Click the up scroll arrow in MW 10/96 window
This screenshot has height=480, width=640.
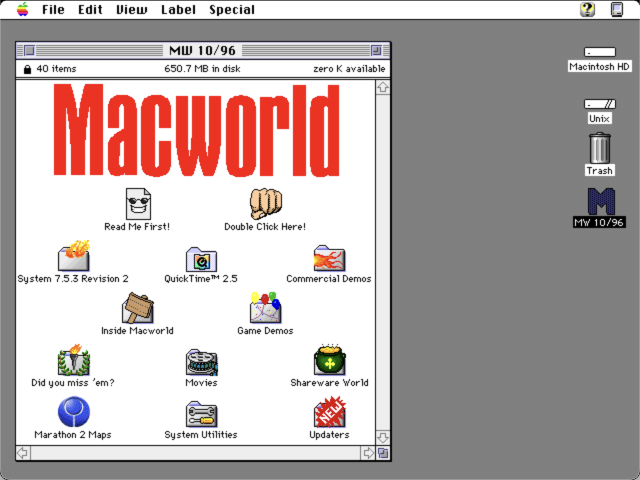tap(383, 87)
